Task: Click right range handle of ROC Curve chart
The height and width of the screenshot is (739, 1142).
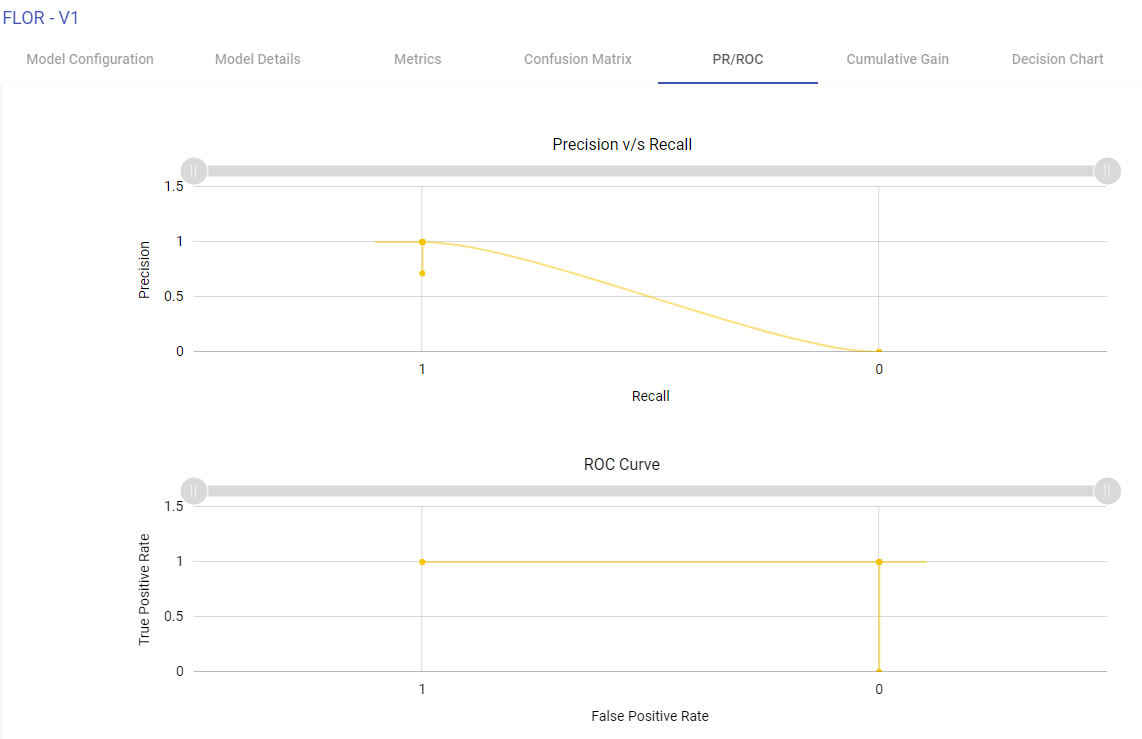Action: point(1107,491)
